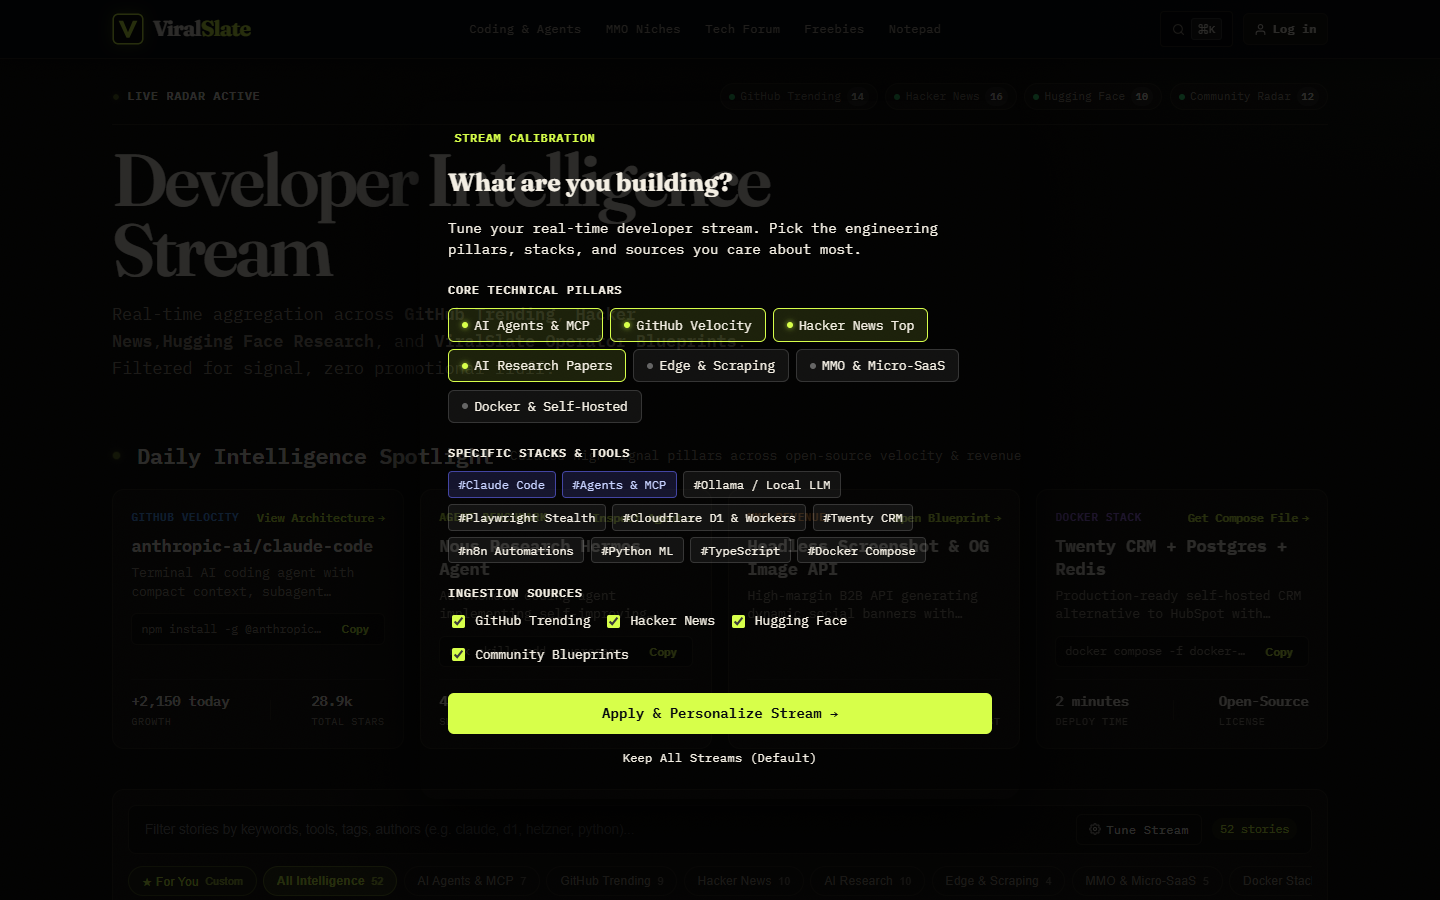Enable the Docker & Self-Hosted pillar
The image size is (1440, 900).
[x=545, y=406]
